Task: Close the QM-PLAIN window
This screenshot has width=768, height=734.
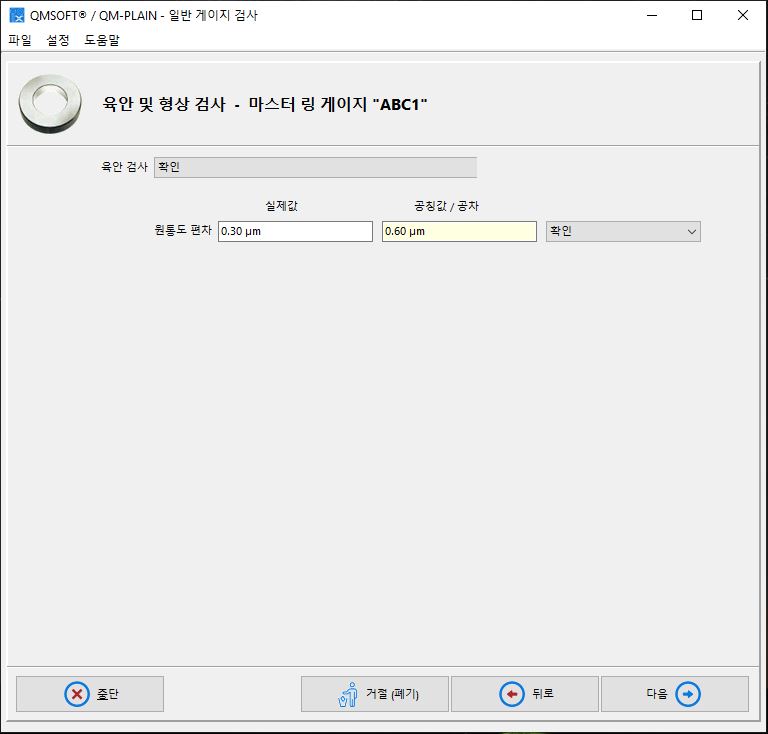Action: [x=743, y=15]
